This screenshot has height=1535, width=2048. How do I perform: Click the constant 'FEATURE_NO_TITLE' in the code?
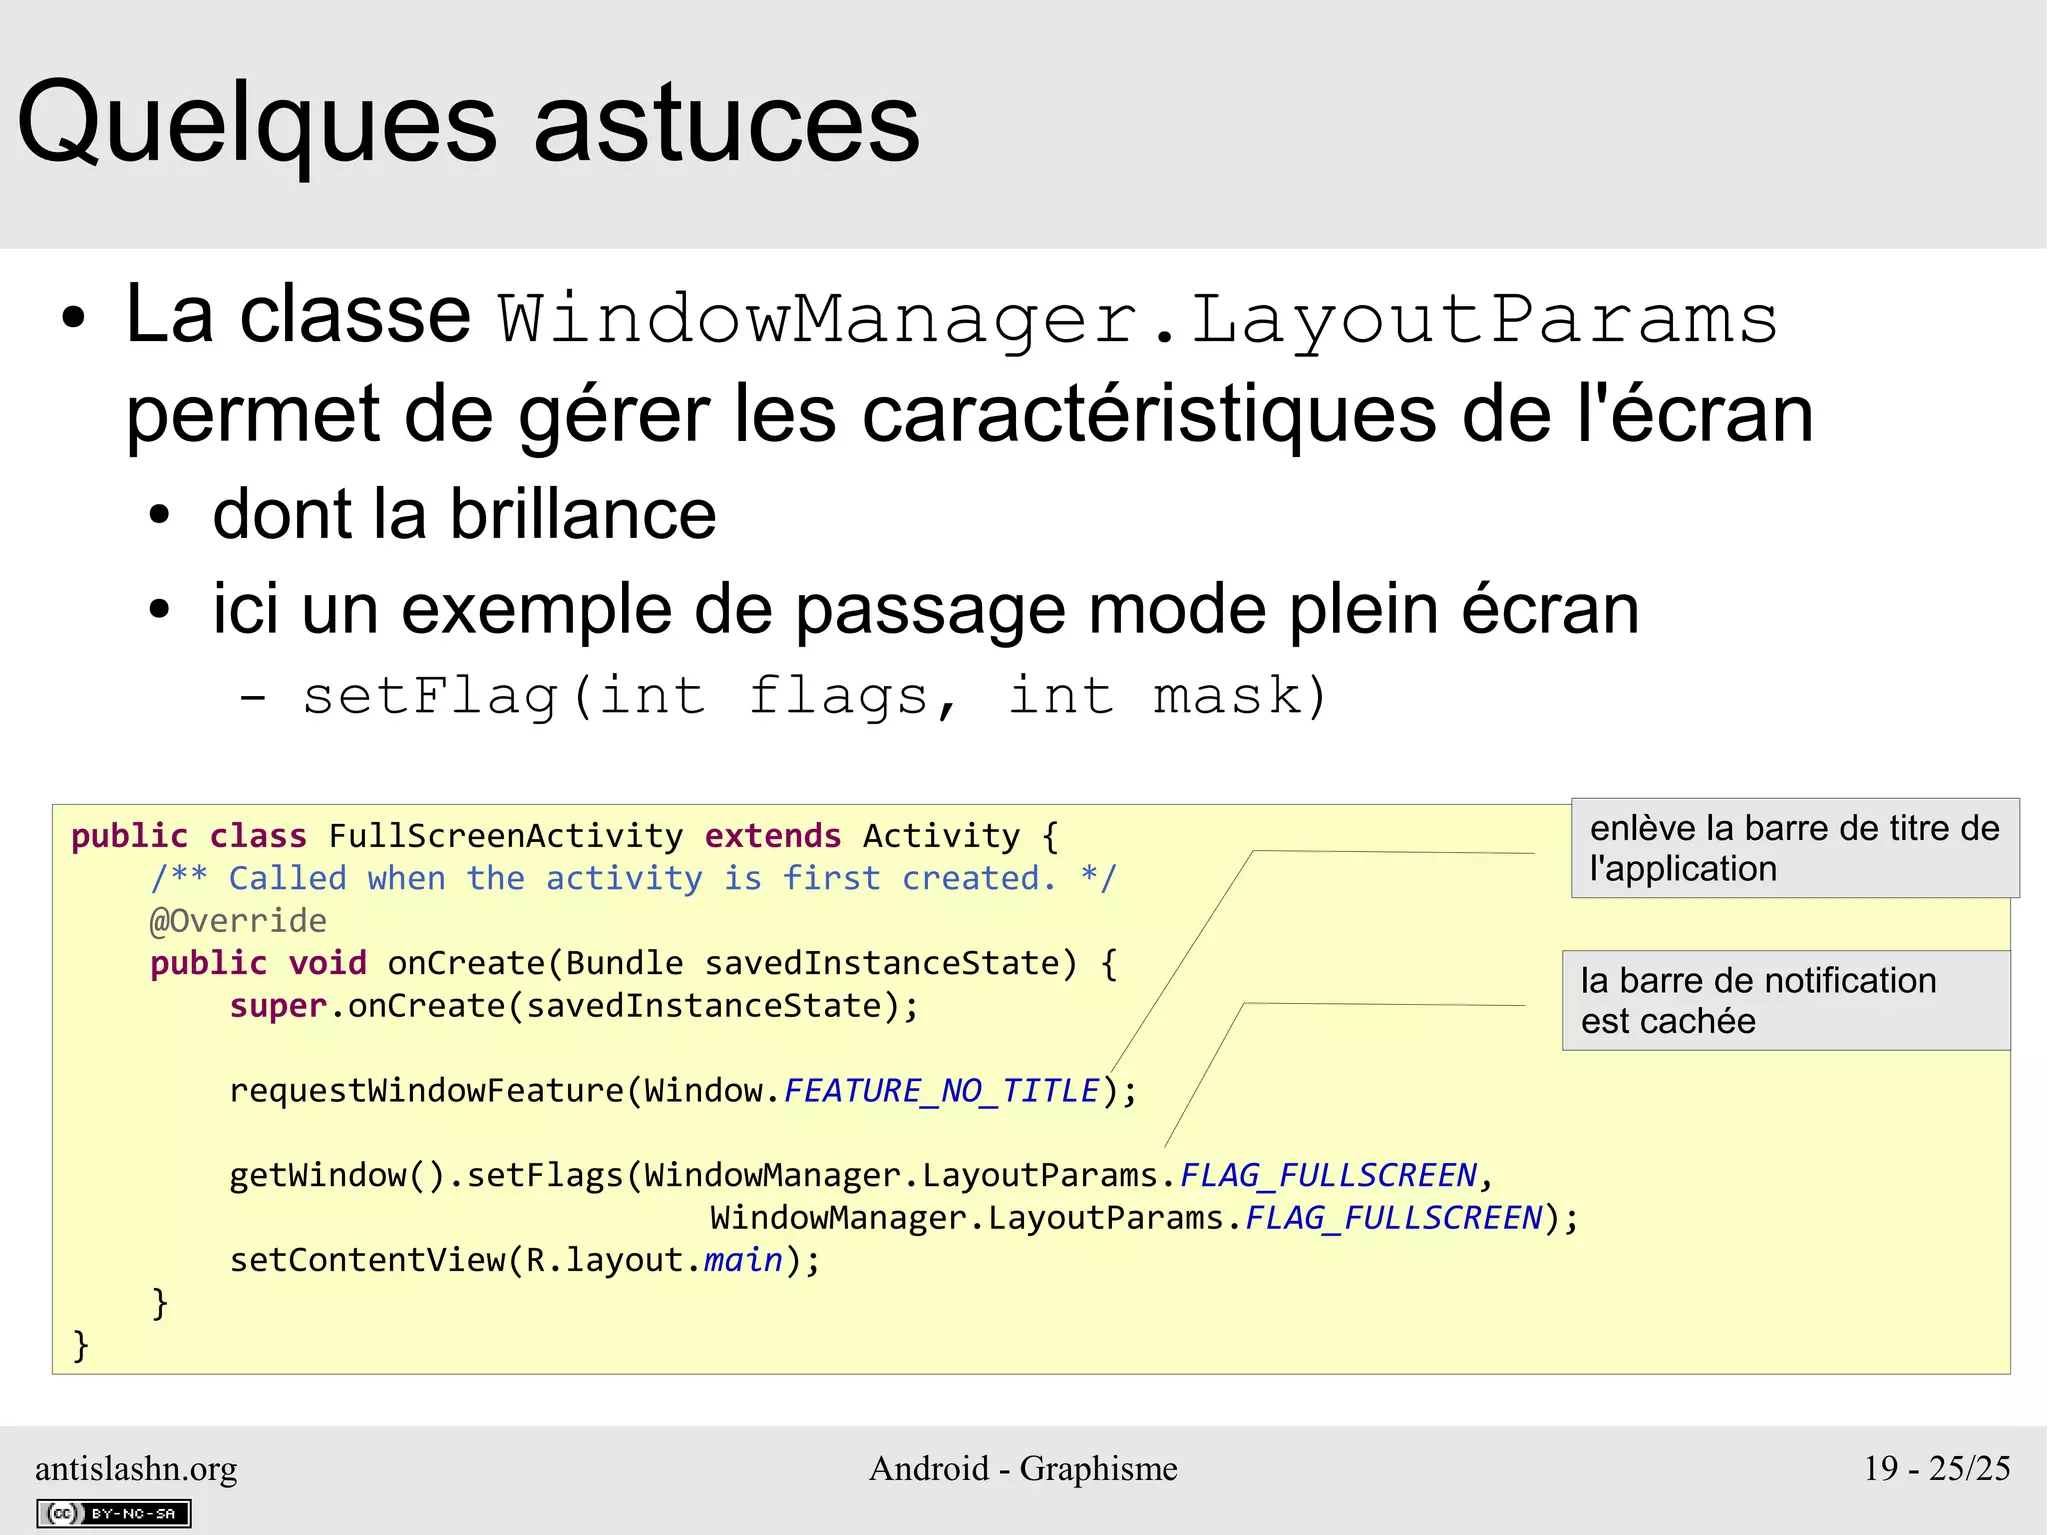tap(942, 1091)
